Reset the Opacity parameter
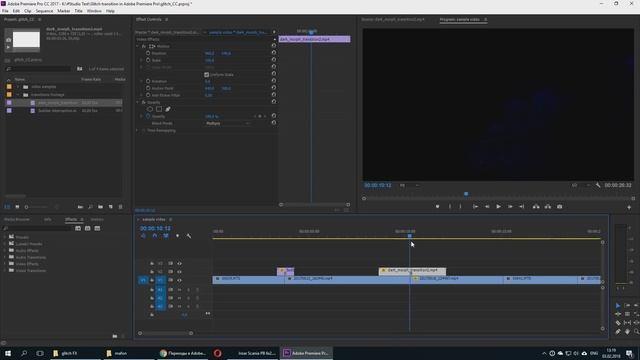 (273, 116)
